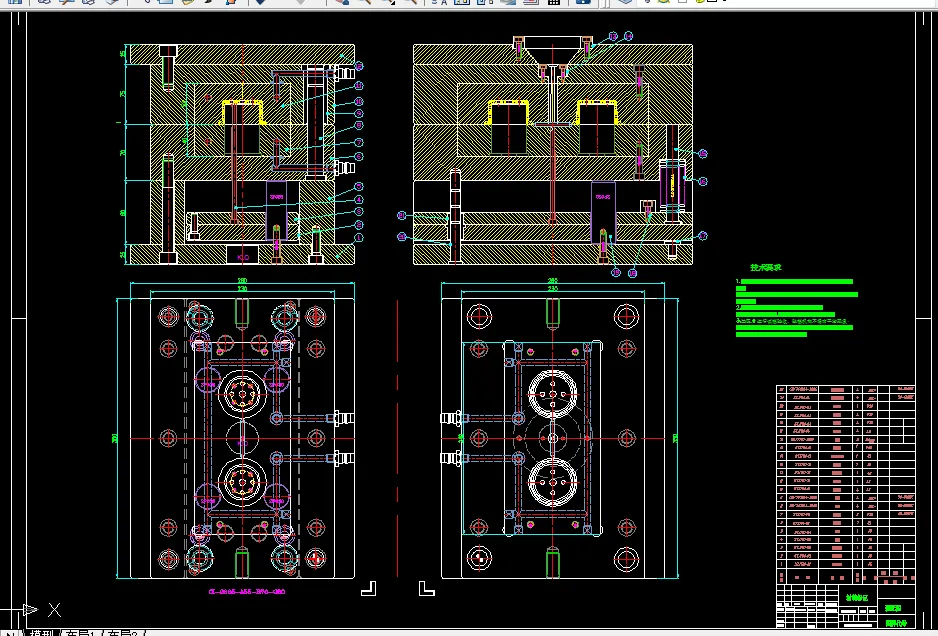
Task: Select the magenta mold base designation text
Action: (246, 592)
